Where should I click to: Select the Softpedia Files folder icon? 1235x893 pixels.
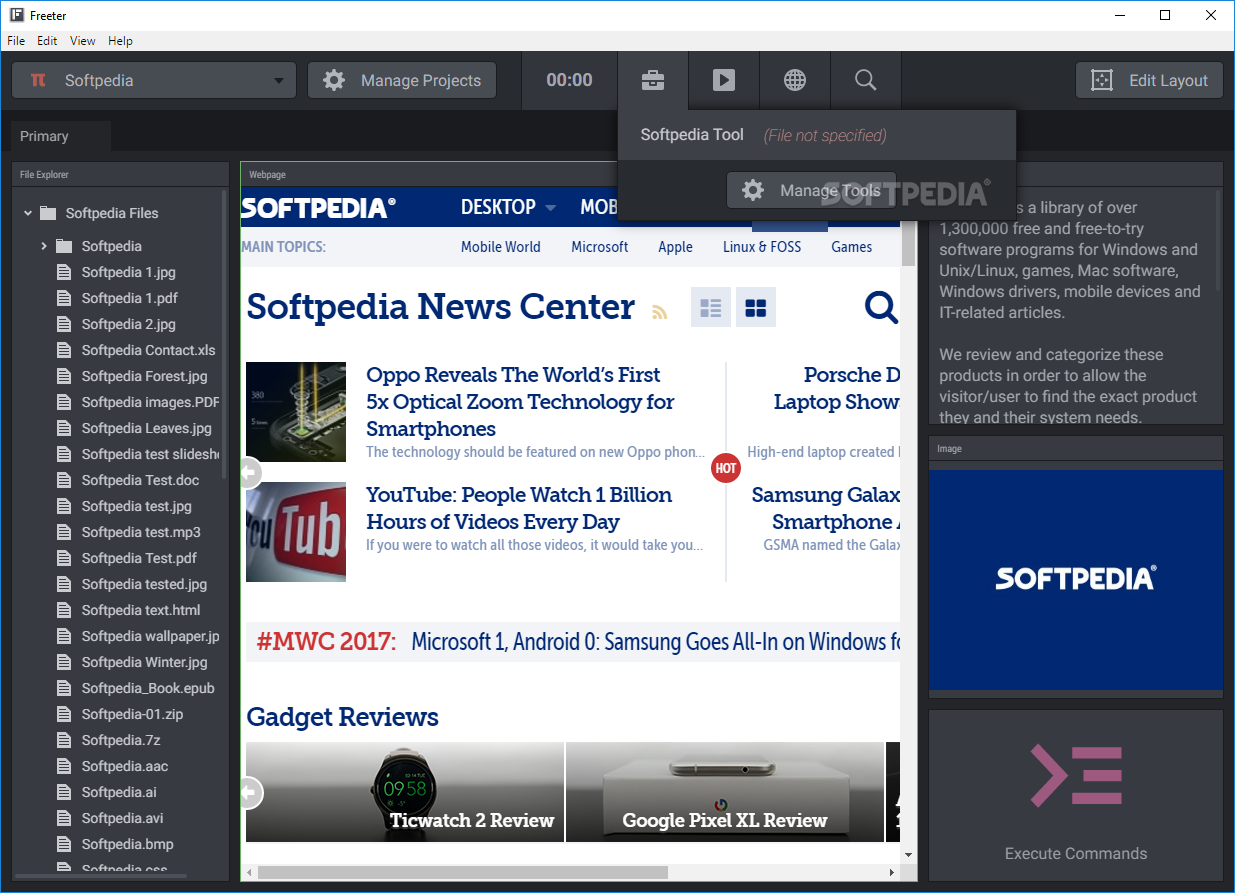point(48,213)
